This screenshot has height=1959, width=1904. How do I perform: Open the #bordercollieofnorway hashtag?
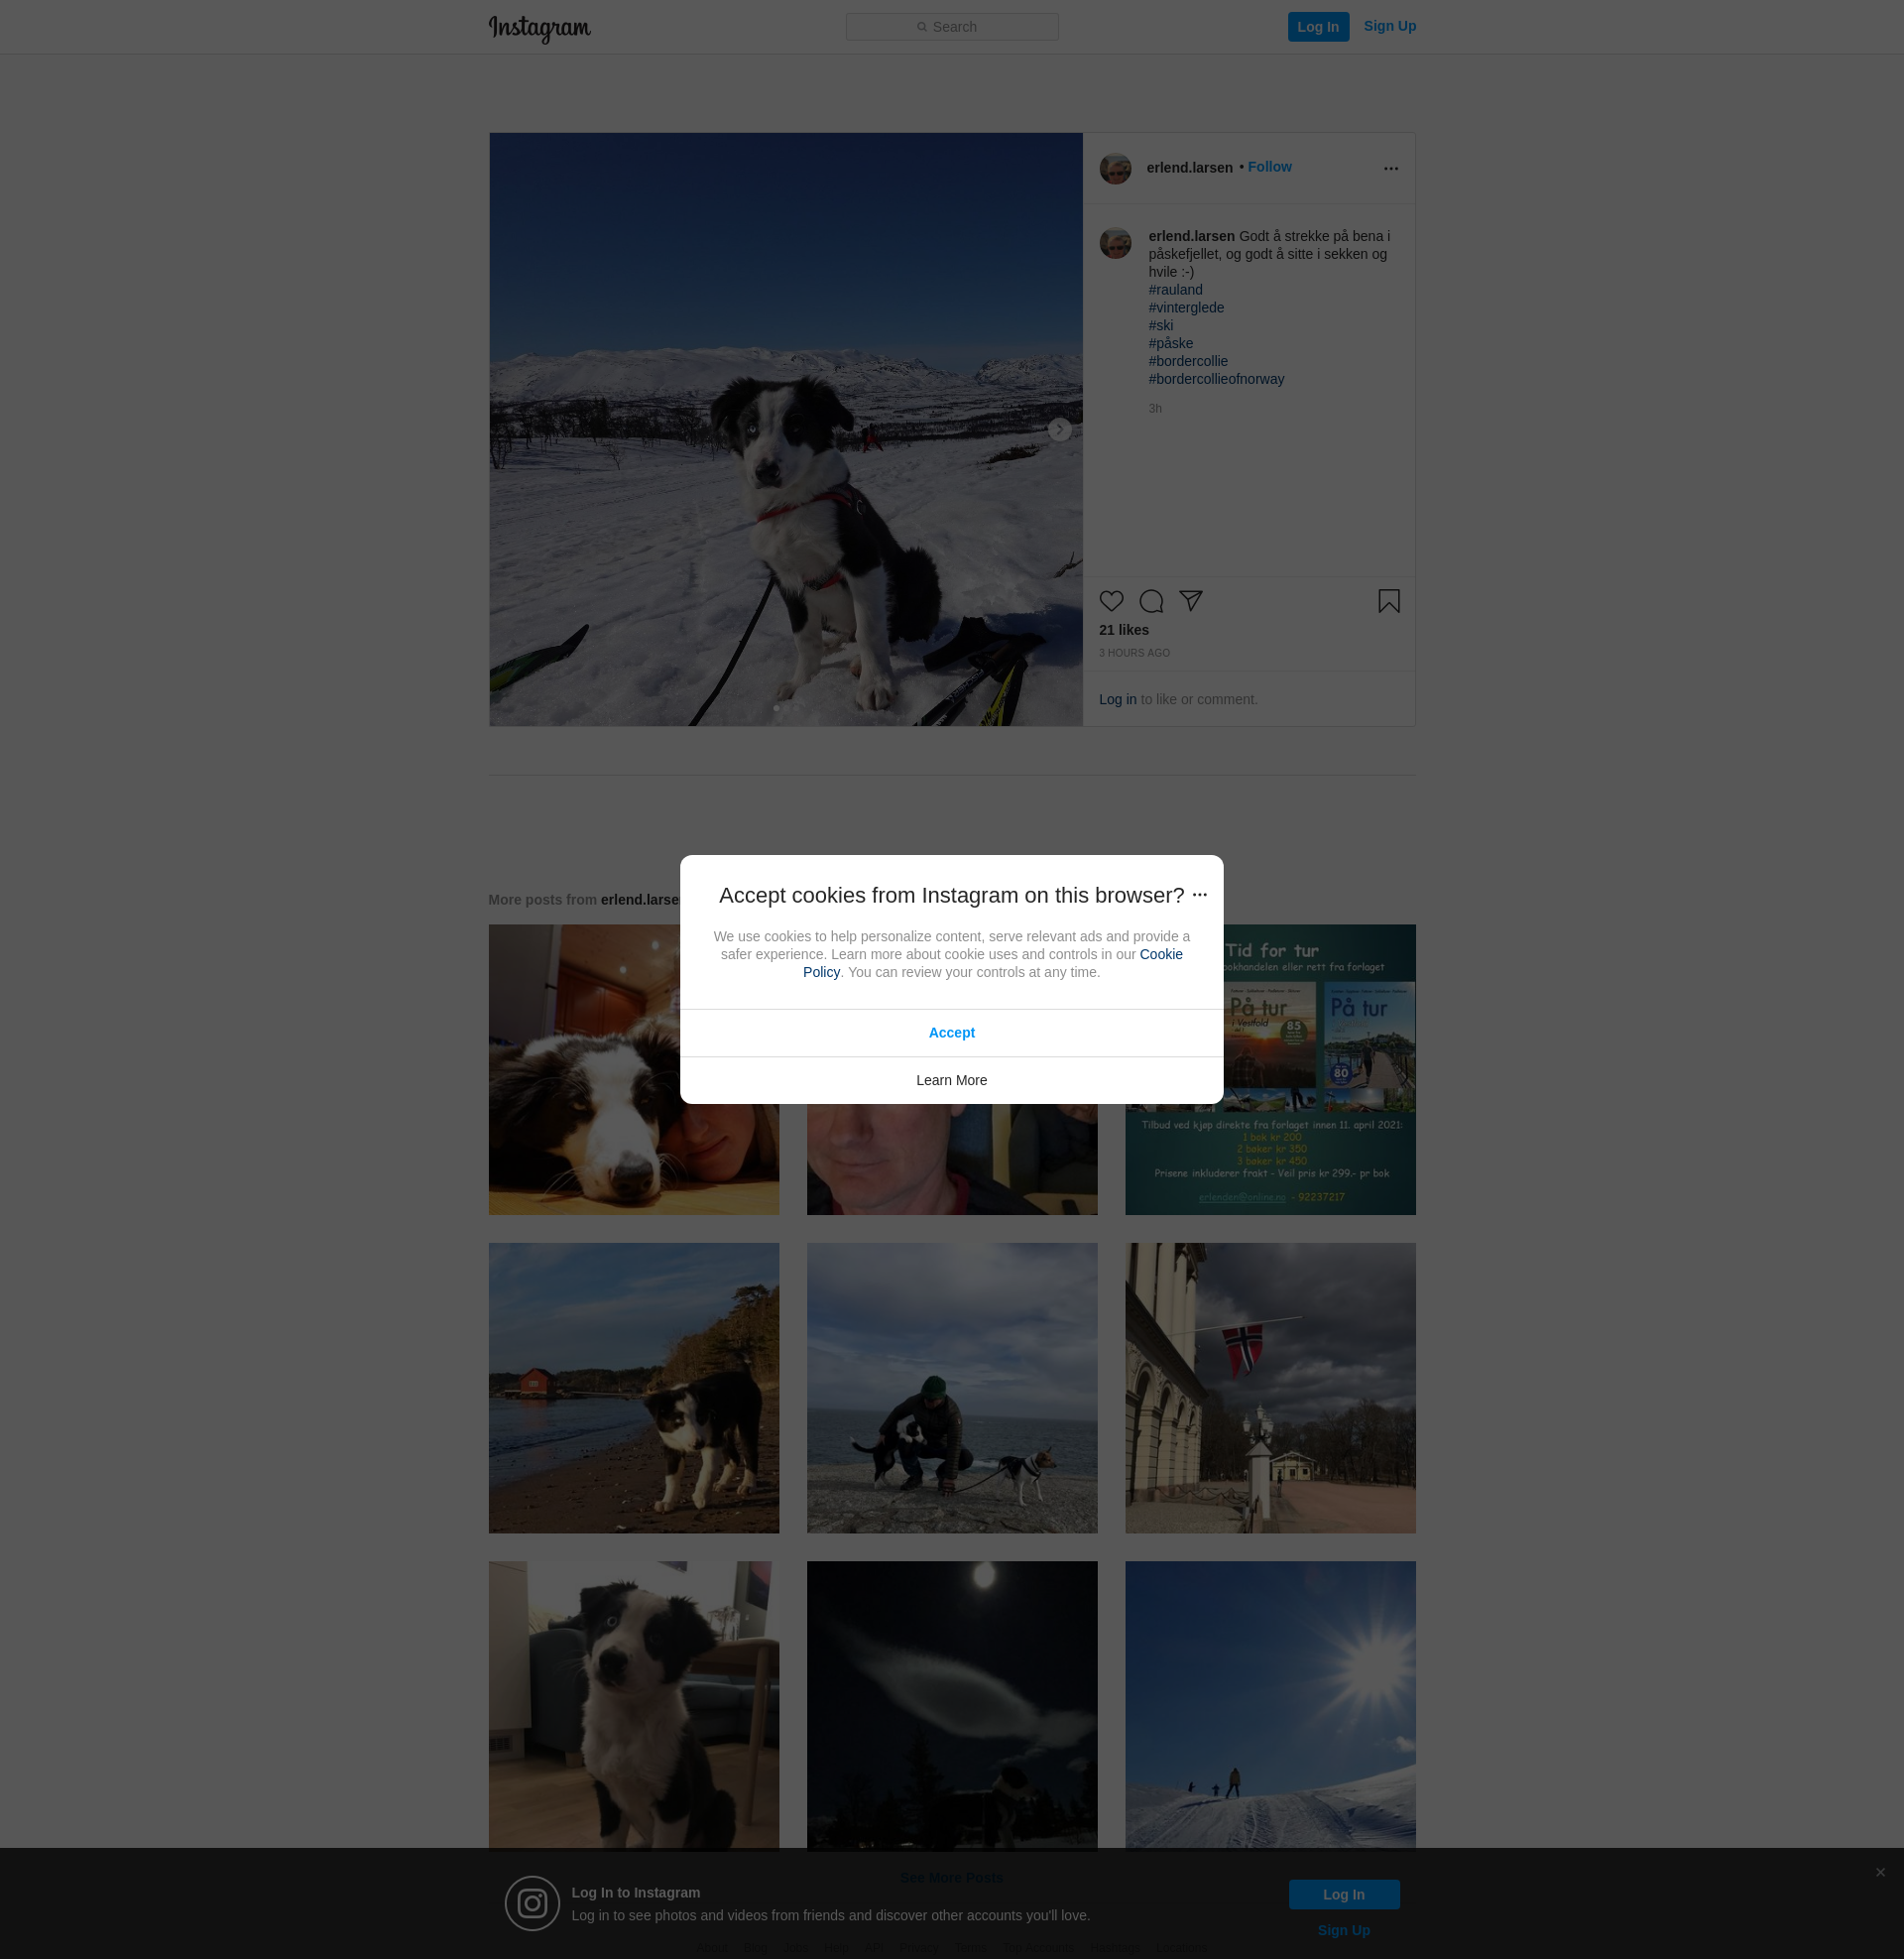tap(1216, 380)
